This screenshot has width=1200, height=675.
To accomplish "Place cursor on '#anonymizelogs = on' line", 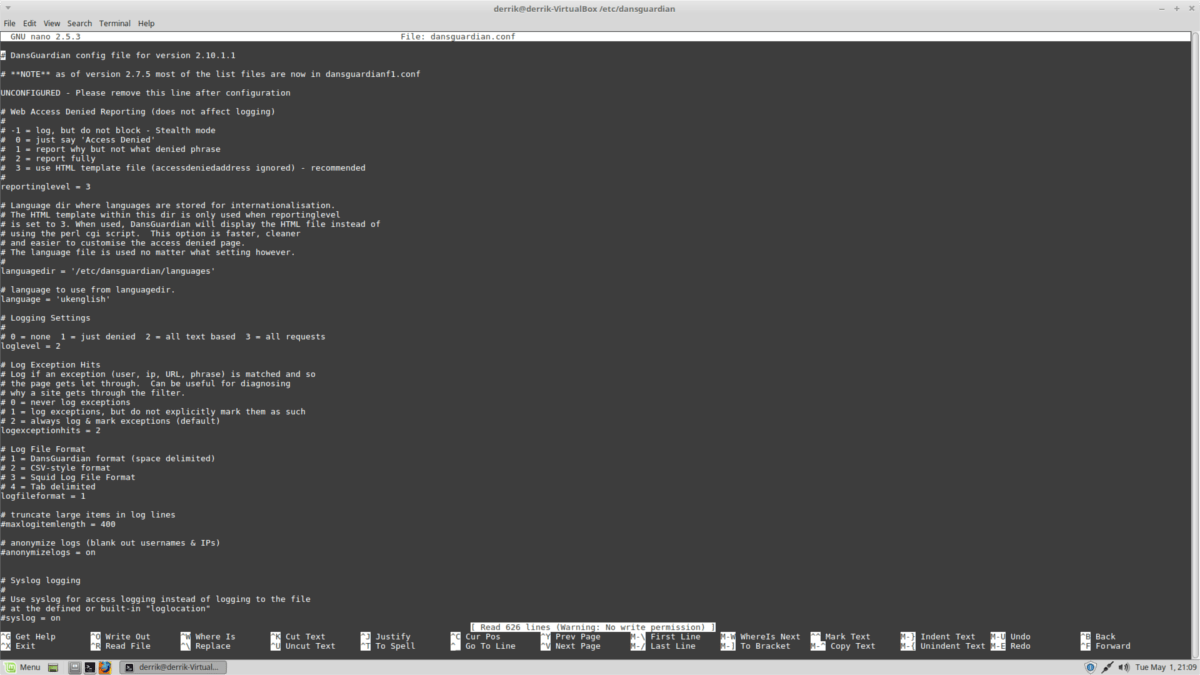I will pos(48,552).
